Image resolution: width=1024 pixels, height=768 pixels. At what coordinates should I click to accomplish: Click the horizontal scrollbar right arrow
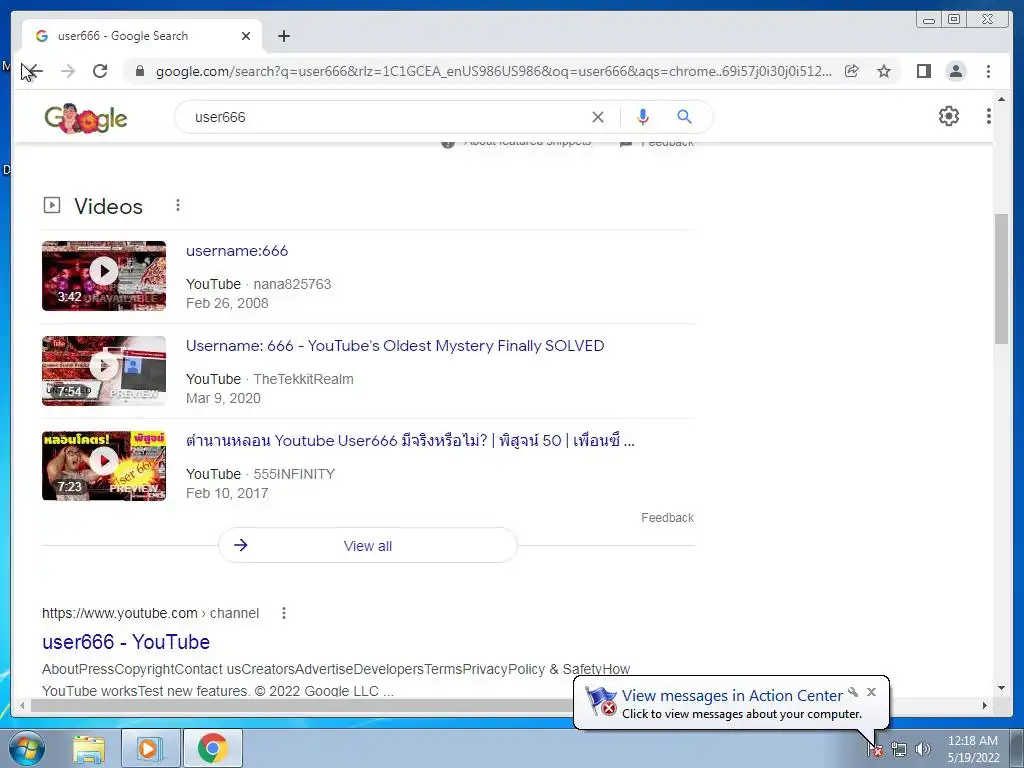tap(985, 705)
